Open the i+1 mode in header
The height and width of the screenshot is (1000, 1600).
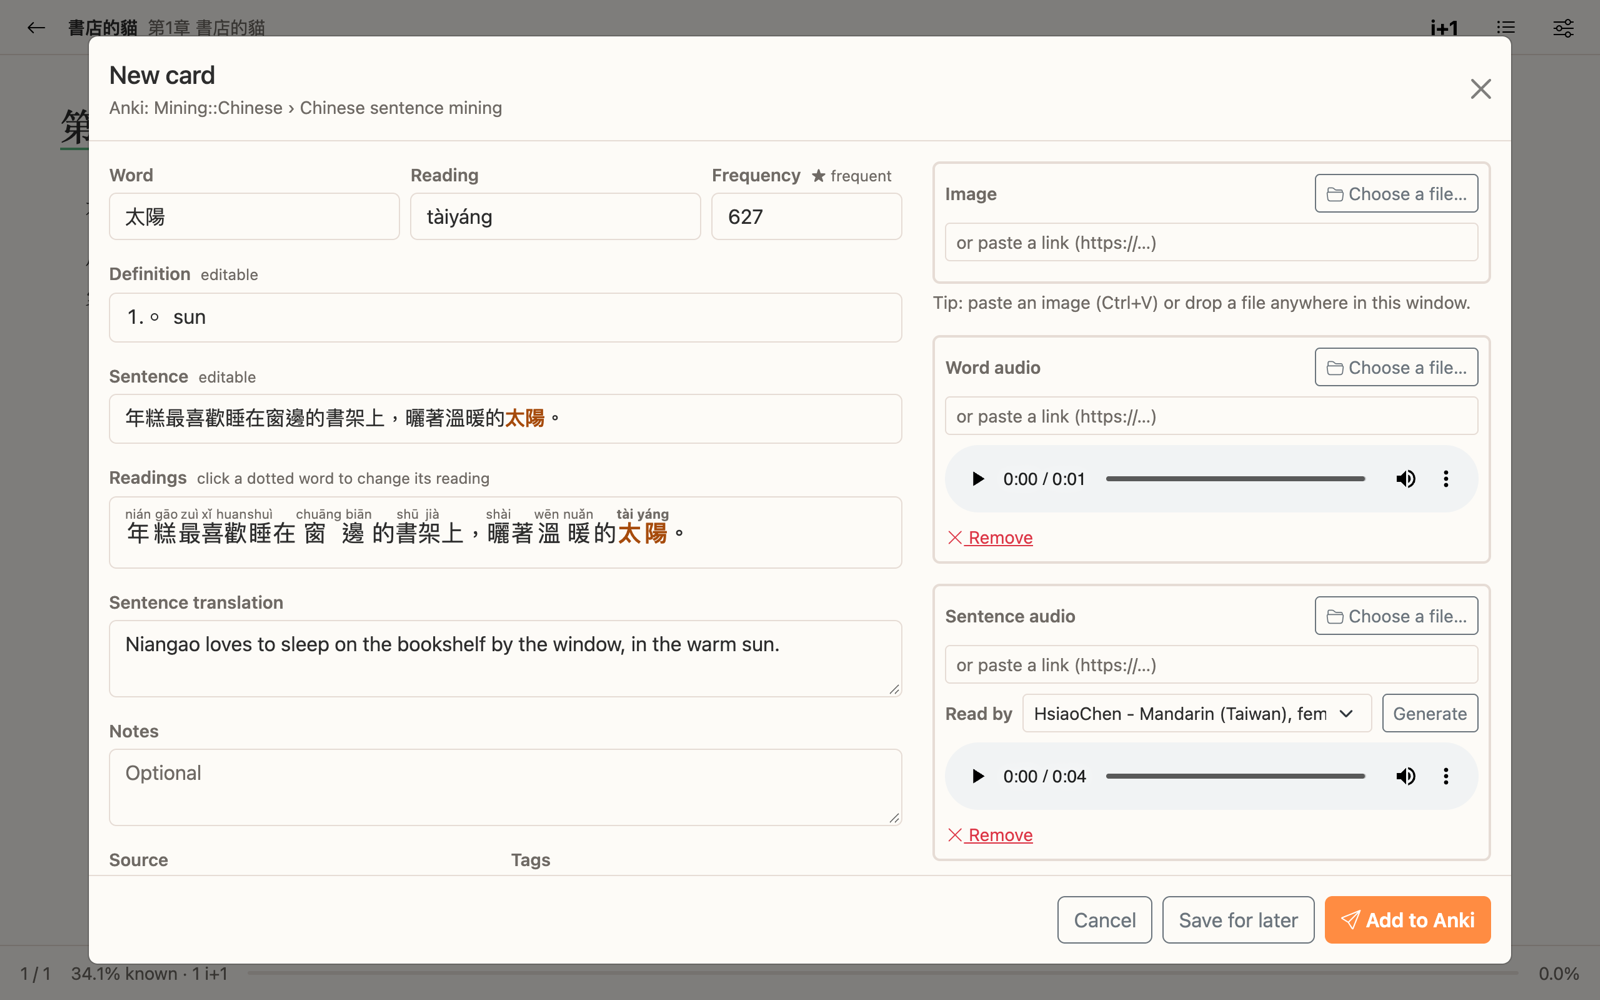pos(1444,28)
